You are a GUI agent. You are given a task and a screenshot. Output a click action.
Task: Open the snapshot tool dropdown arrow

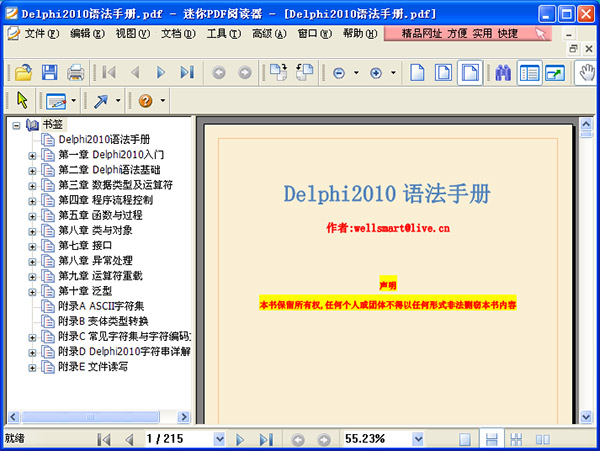click(x=73, y=101)
